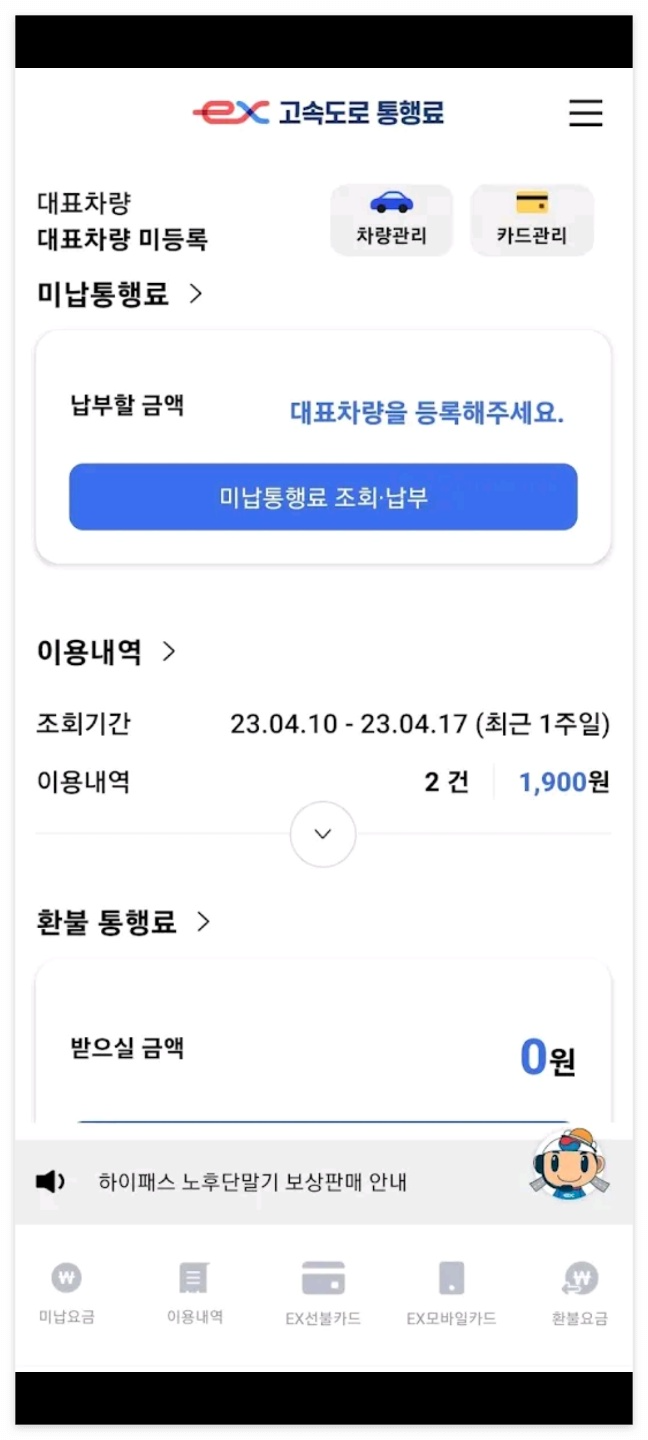Open 카드관리 card management
The width and height of the screenshot is (648, 1440).
pyautogui.click(x=531, y=220)
